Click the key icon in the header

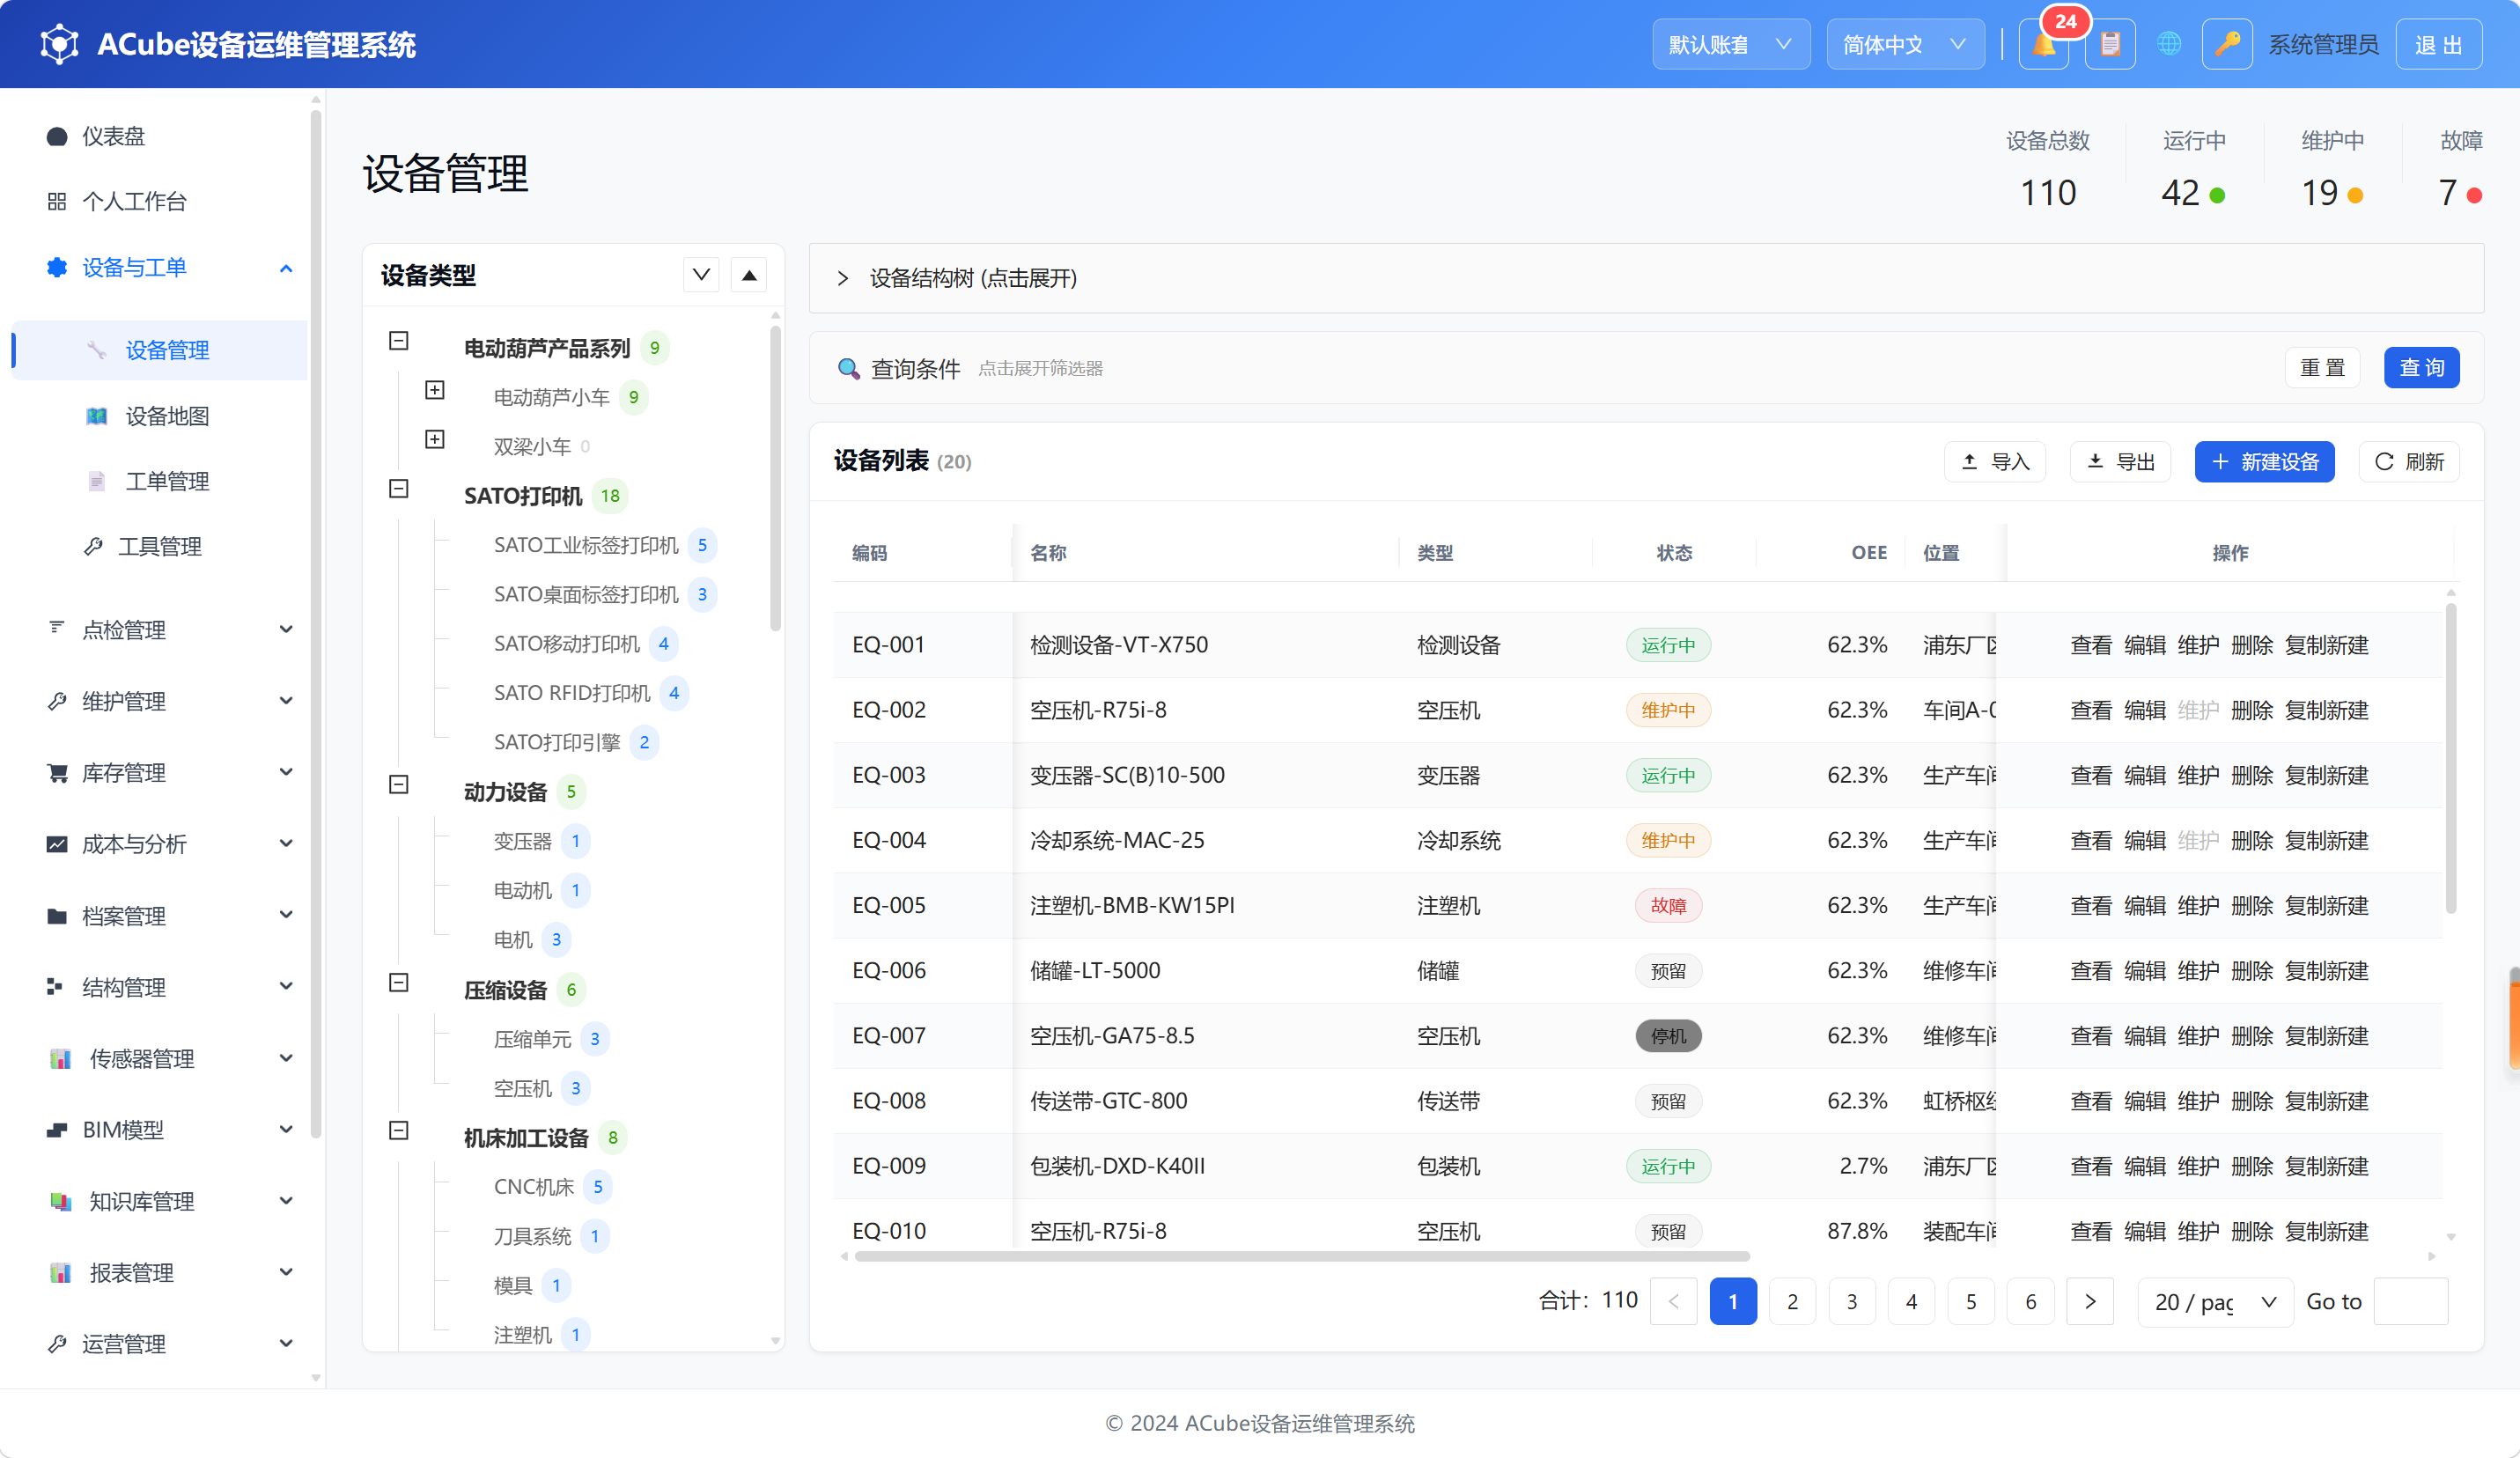pyautogui.click(x=2227, y=45)
